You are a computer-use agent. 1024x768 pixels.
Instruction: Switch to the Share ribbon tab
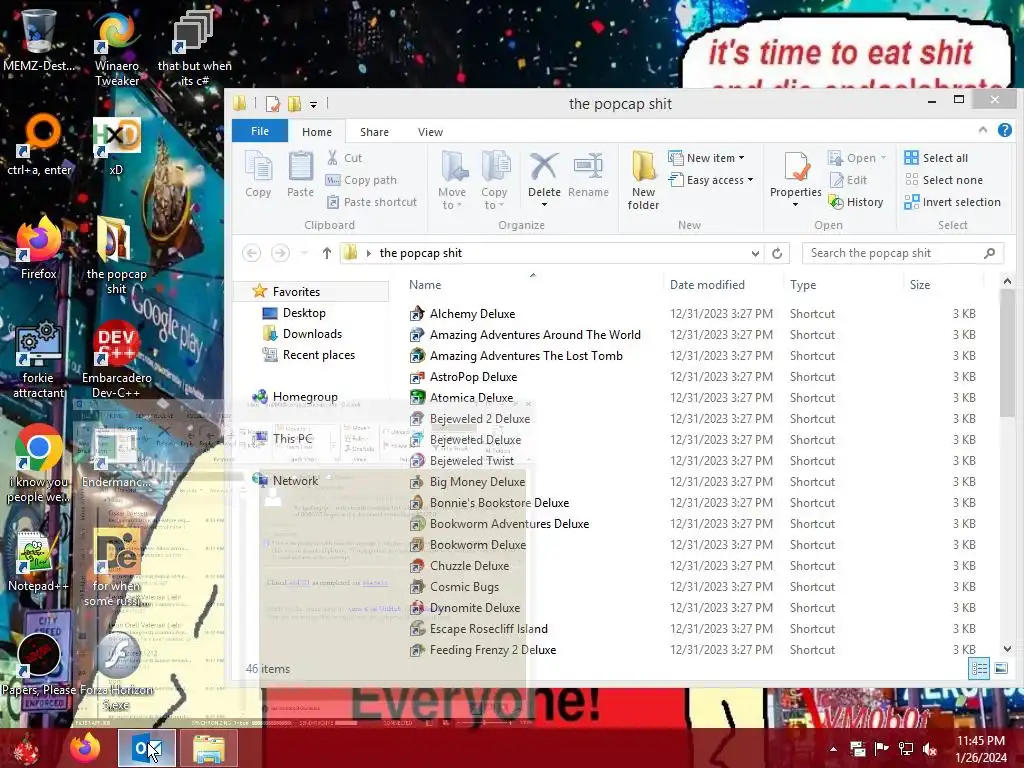pos(374,132)
